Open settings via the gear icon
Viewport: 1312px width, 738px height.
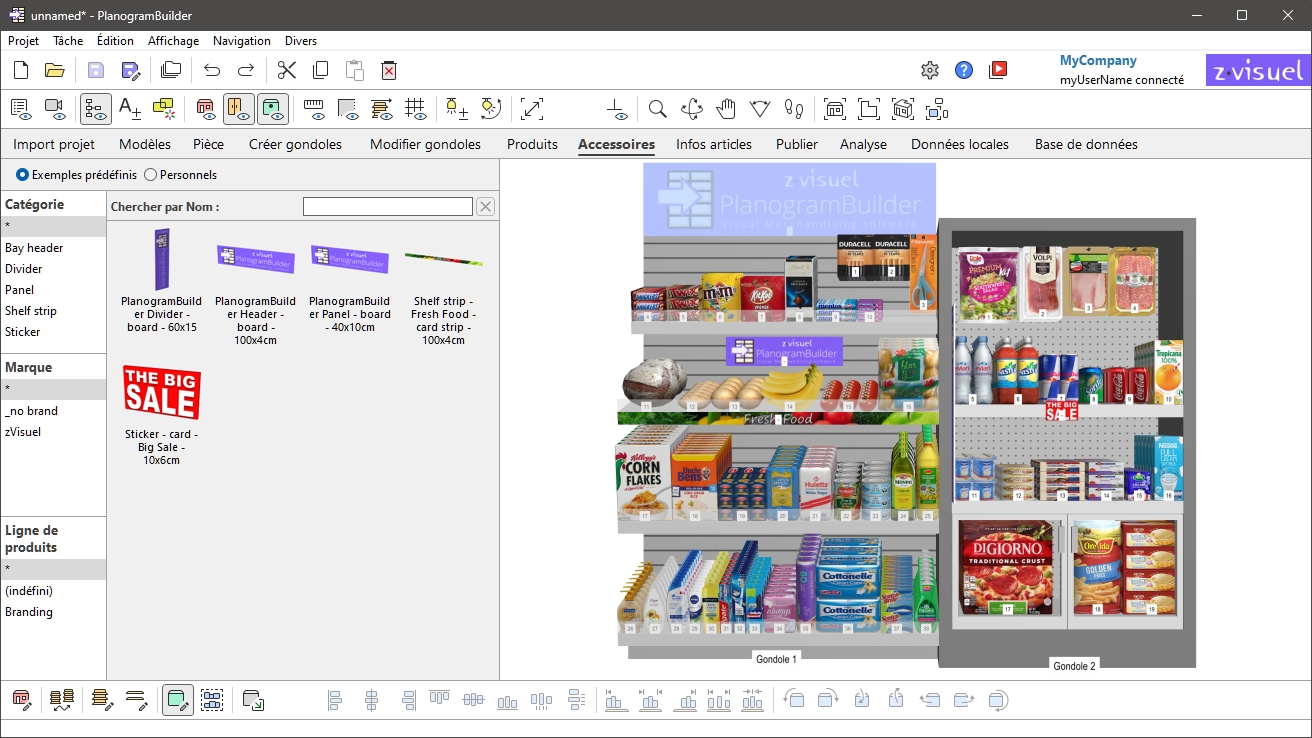pos(930,70)
